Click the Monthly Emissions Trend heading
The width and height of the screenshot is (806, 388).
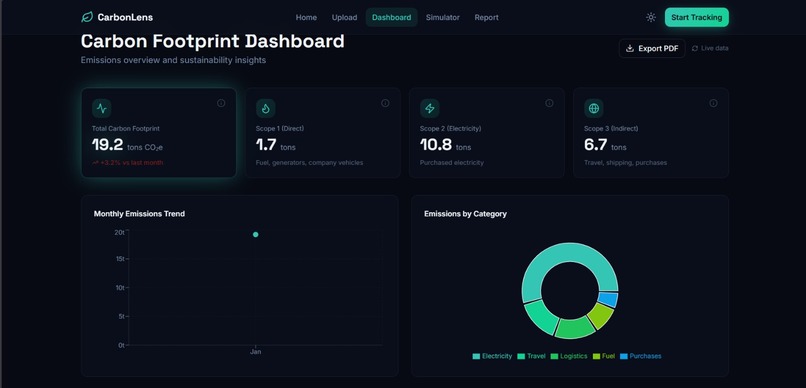click(x=139, y=214)
